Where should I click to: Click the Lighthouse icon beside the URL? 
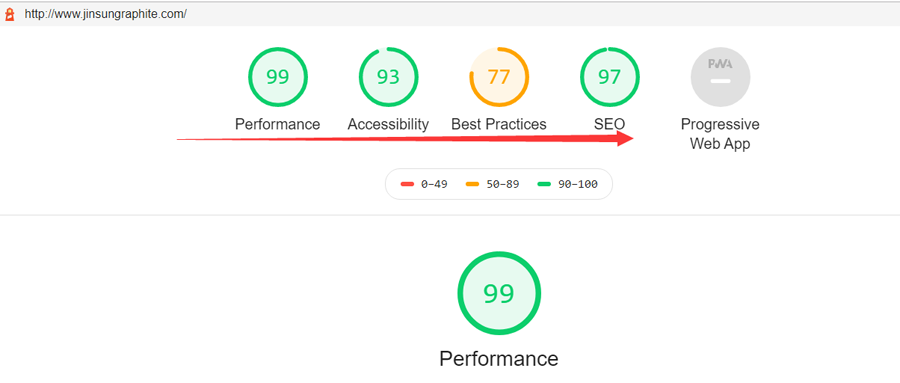click(9, 14)
